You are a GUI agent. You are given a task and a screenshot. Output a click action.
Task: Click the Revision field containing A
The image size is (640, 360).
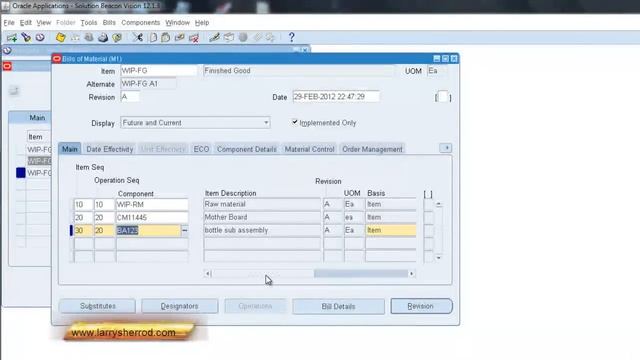[x=130, y=97]
